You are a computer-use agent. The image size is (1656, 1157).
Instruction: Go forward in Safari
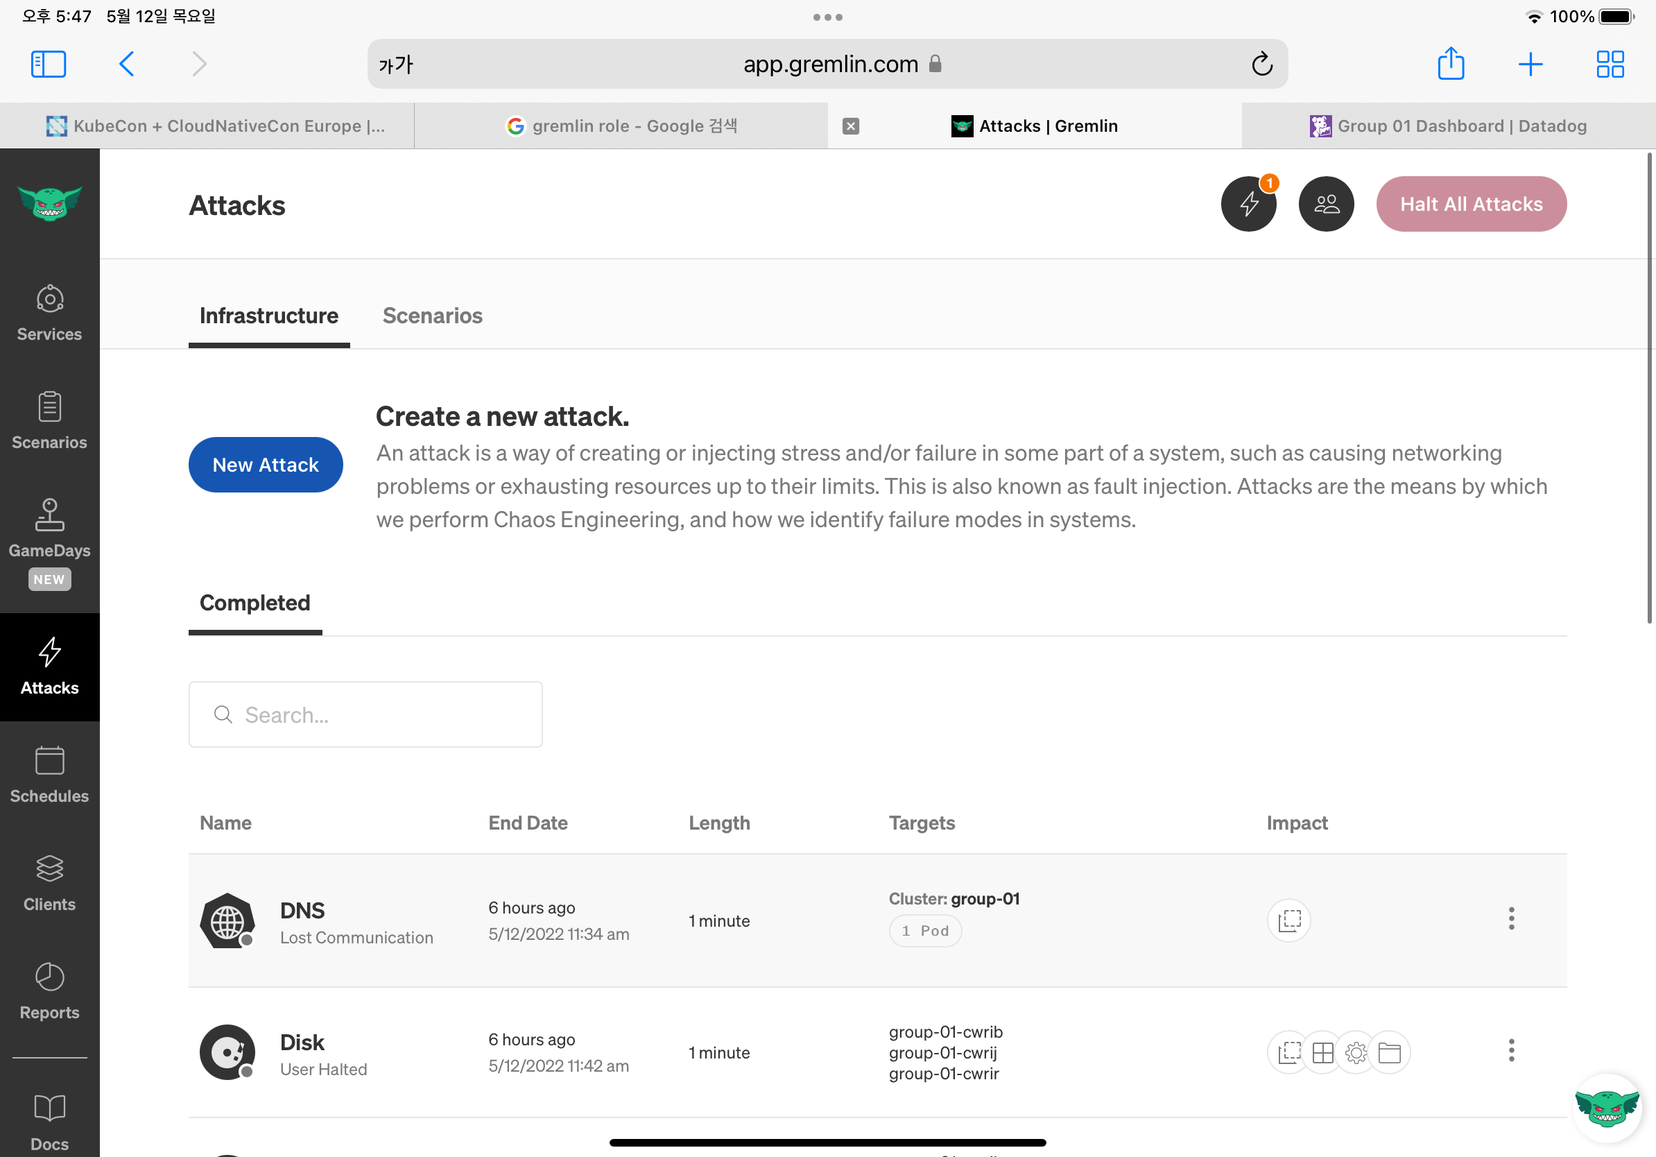coord(199,64)
